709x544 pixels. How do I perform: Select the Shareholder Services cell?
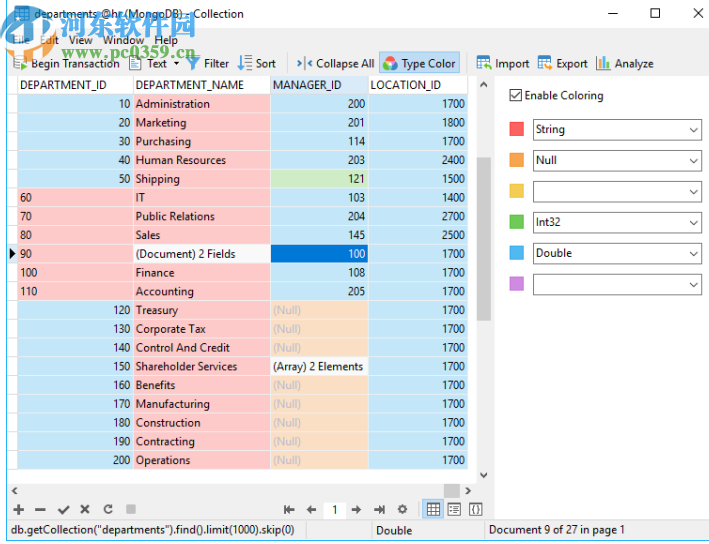pos(202,367)
